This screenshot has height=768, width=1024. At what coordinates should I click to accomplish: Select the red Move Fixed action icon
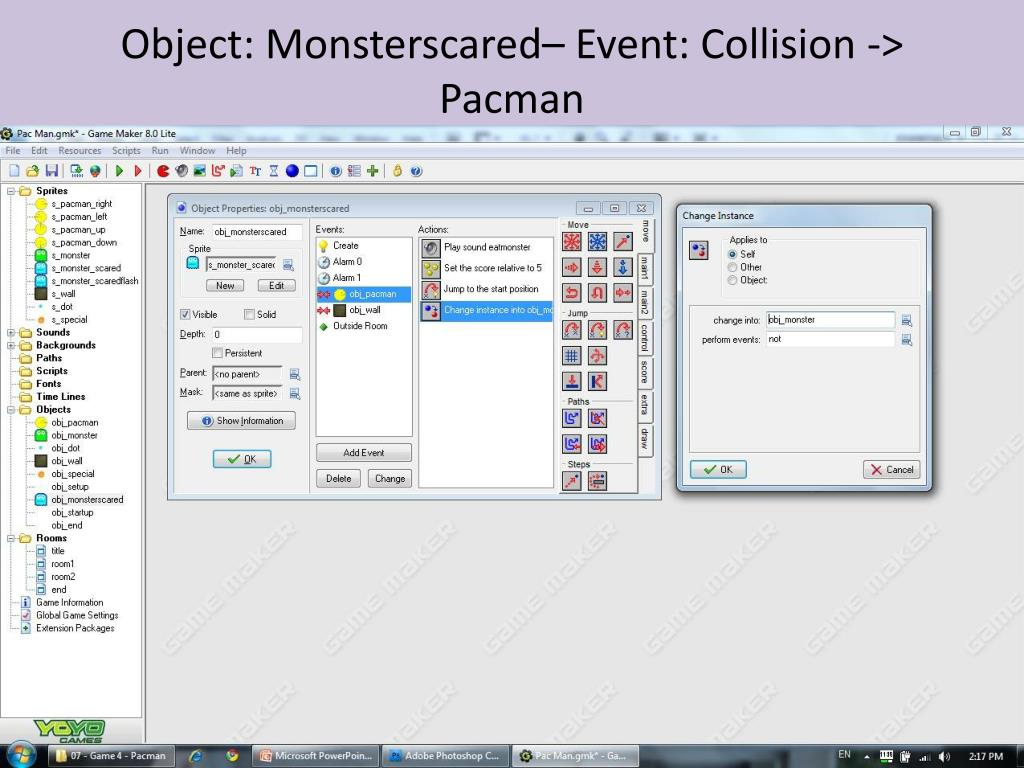(x=572, y=242)
